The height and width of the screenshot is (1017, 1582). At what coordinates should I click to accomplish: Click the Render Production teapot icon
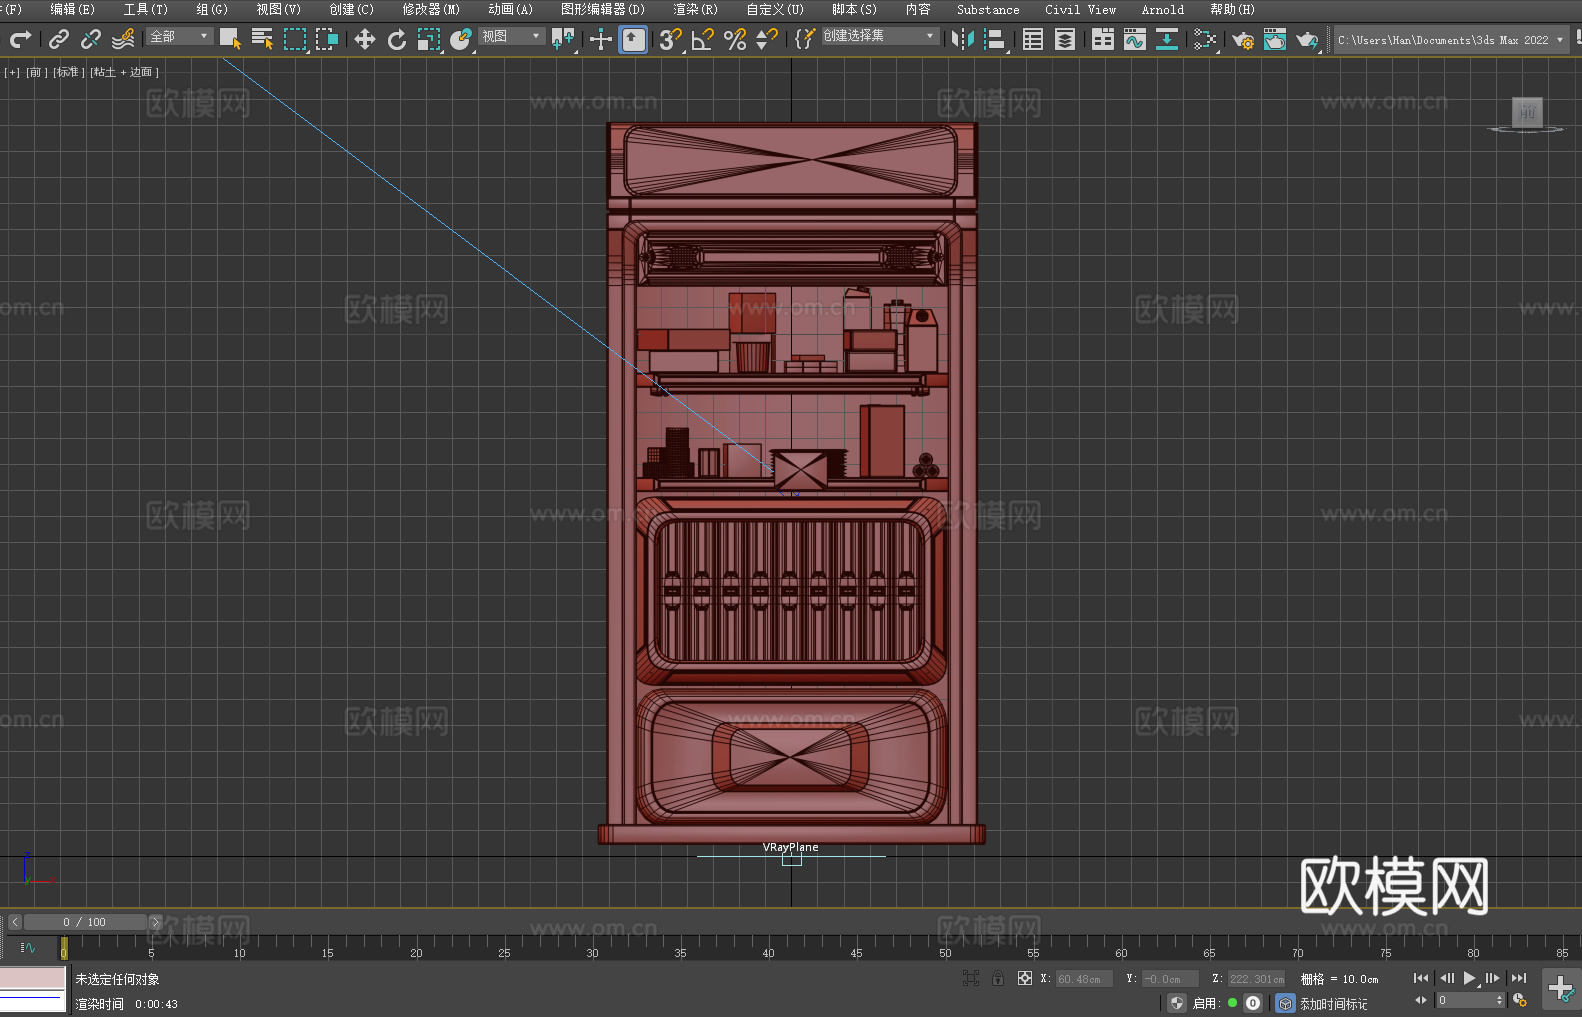point(1307,39)
